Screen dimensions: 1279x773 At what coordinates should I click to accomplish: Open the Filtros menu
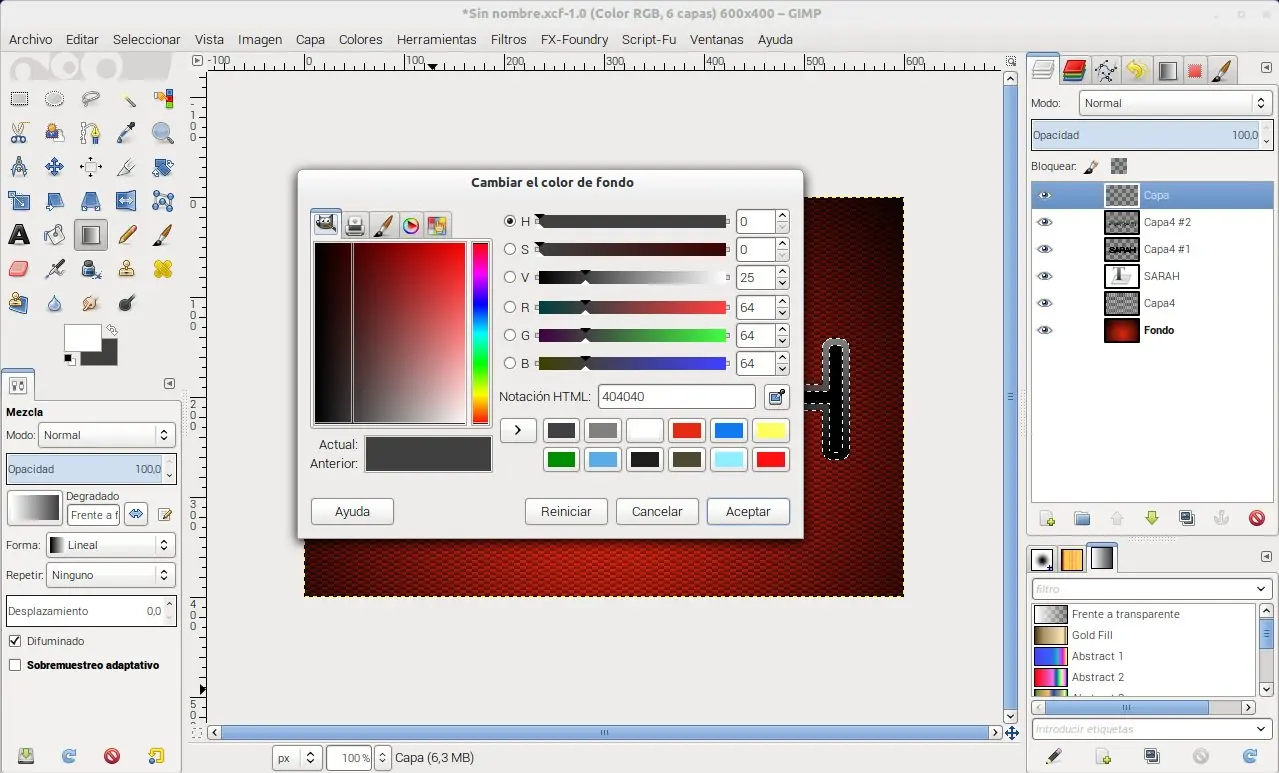(x=509, y=40)
